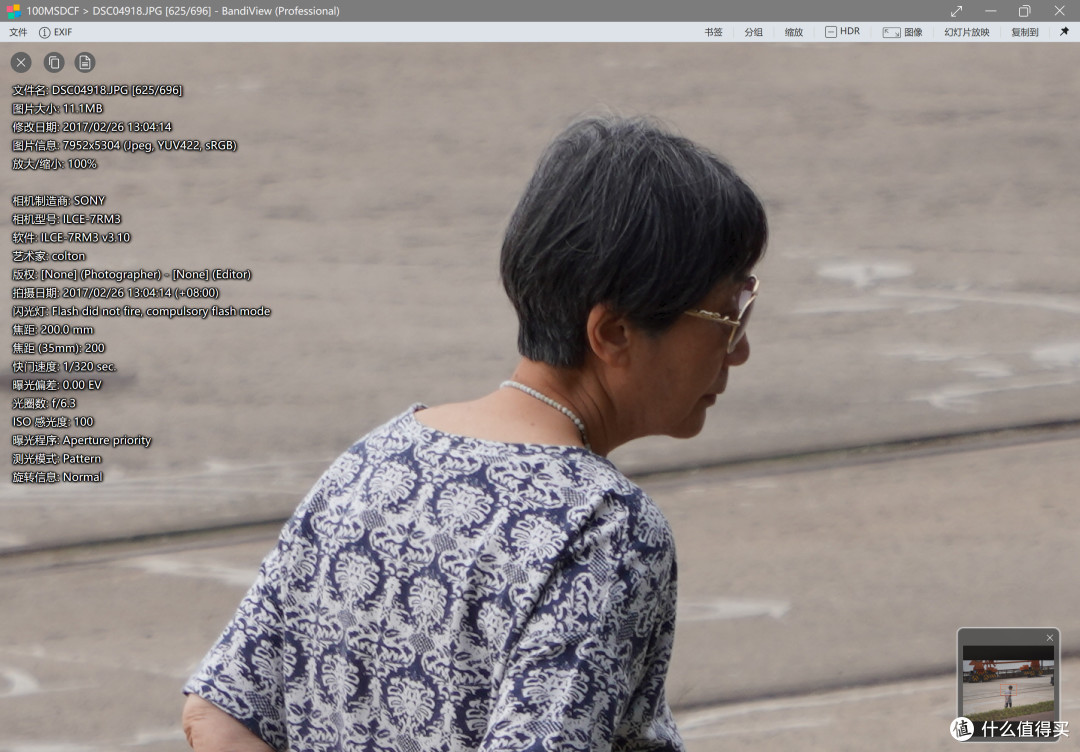Close the EXIF info overlay
The height and width of the screenshot is (752, 1080).
pos(21,63)
